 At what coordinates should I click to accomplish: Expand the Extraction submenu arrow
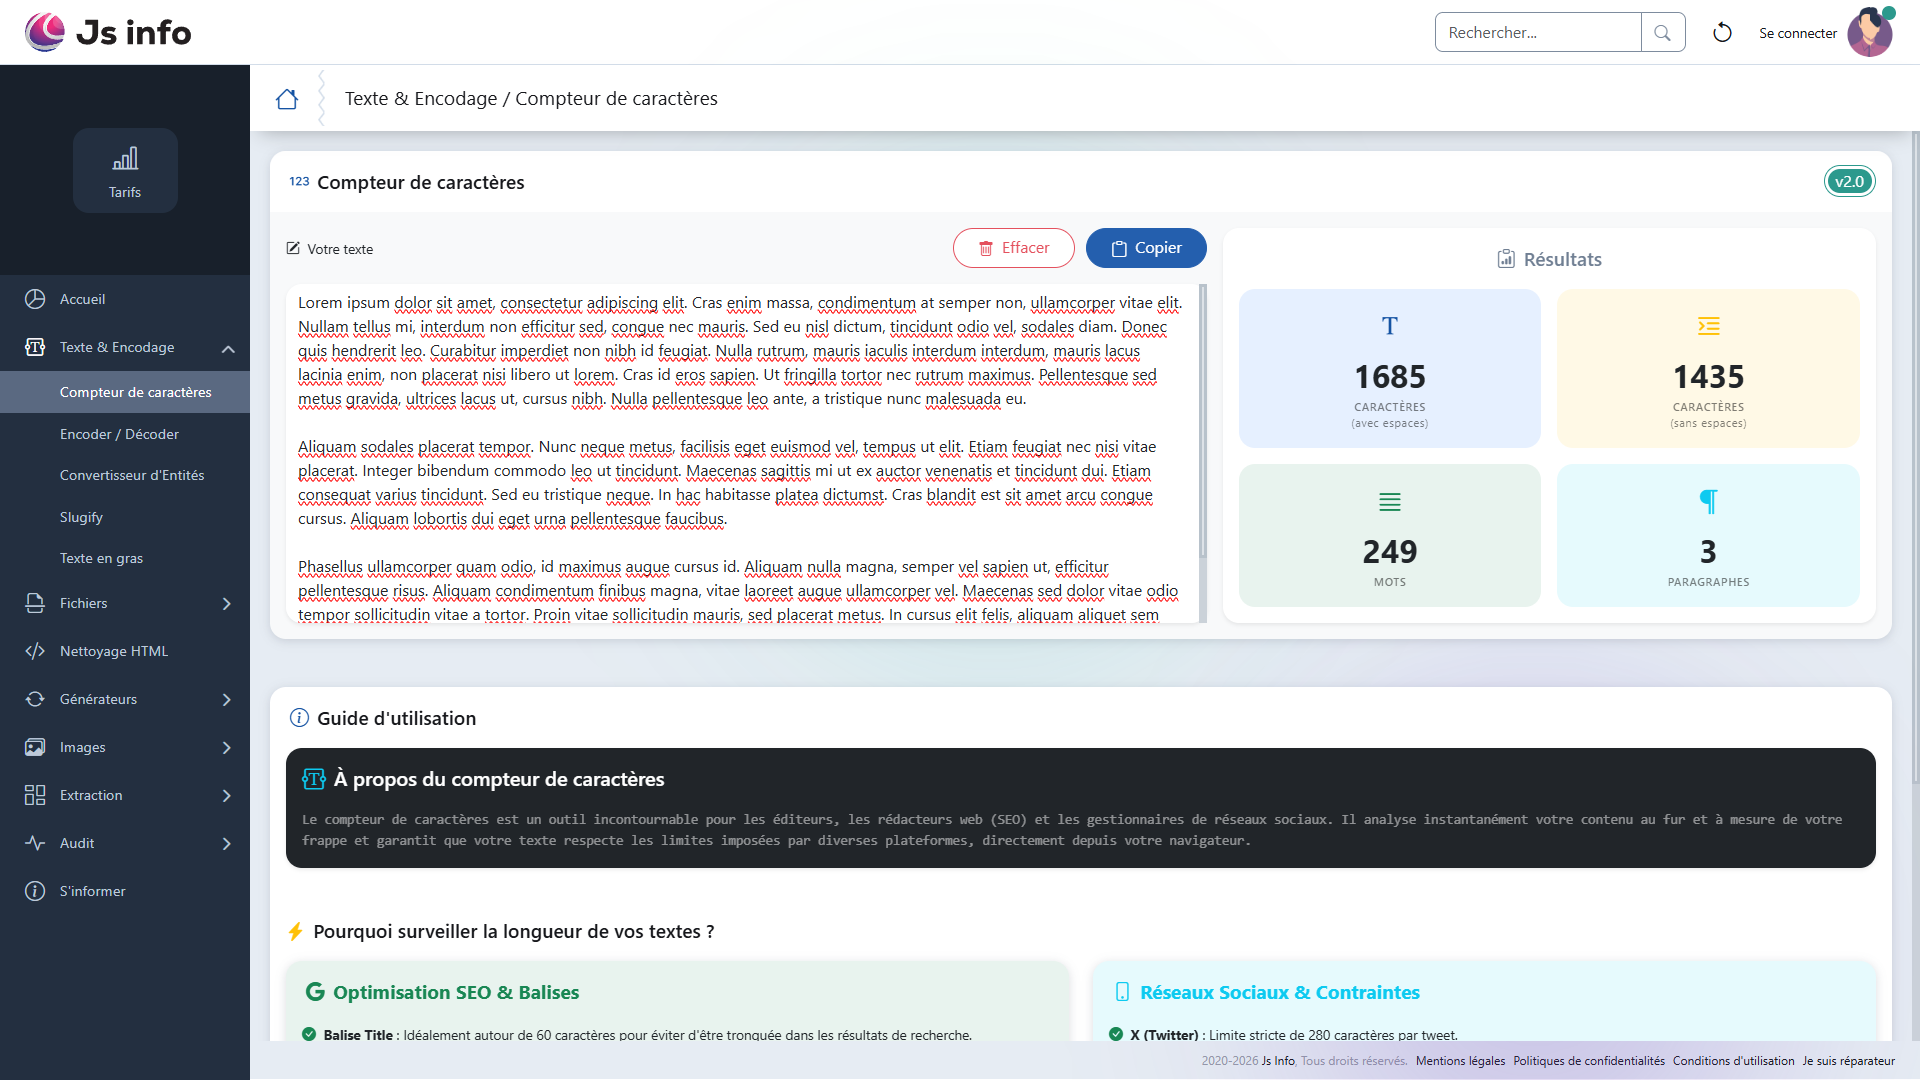point(227,796)
